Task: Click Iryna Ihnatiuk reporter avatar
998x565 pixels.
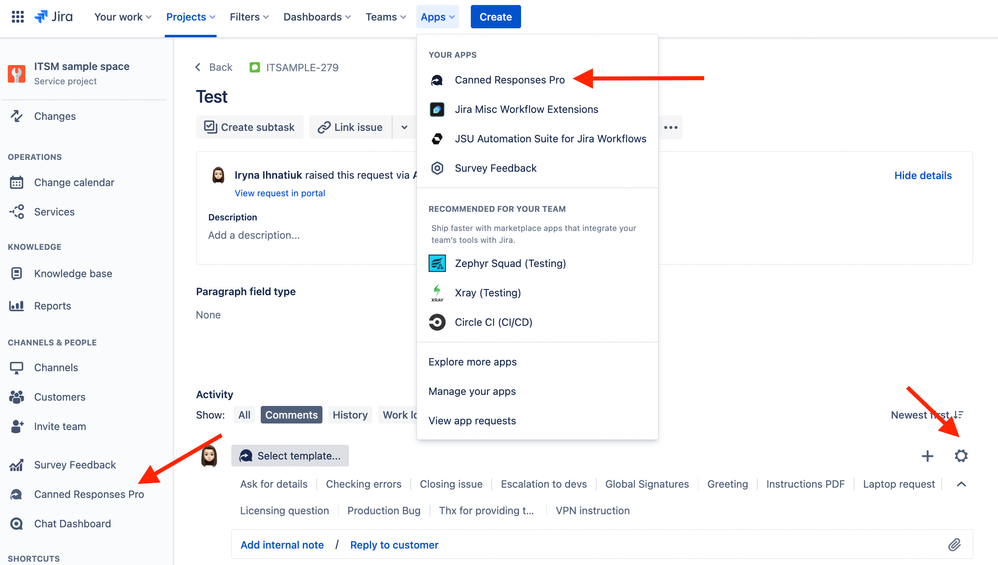Action: coord(218,176)
